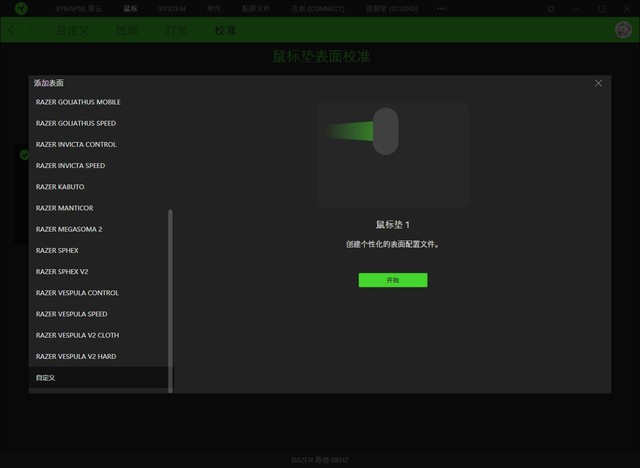640x468 pixels.
Task: Select RAZER VESPULA V2 HARD
Action: tap(101, 357)
